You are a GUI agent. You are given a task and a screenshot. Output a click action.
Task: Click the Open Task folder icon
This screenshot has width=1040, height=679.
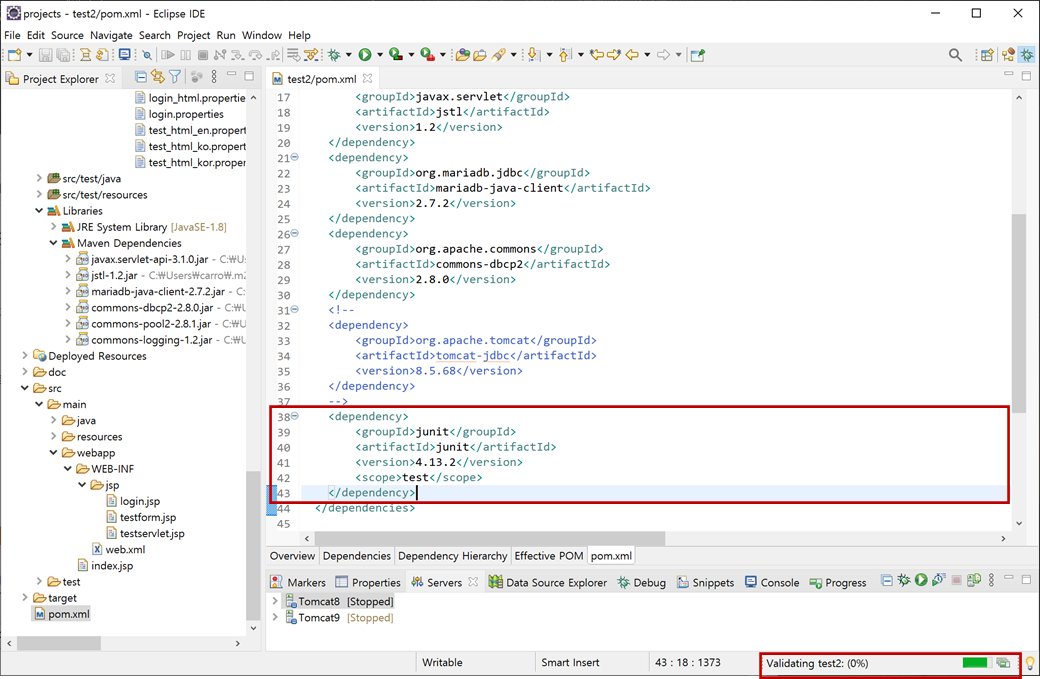point(480,55)
